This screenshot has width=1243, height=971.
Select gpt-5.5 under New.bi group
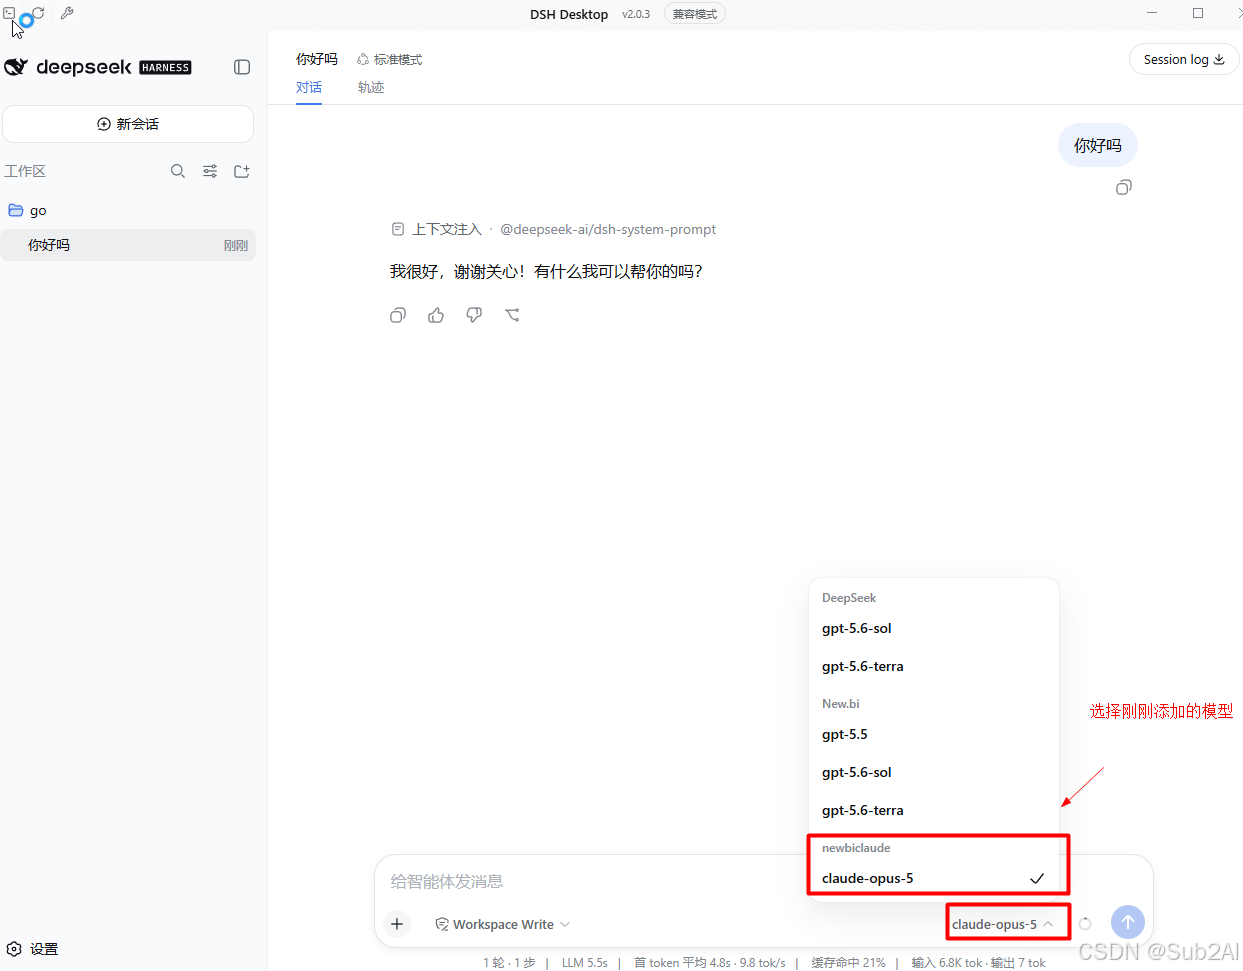[933, 735]
